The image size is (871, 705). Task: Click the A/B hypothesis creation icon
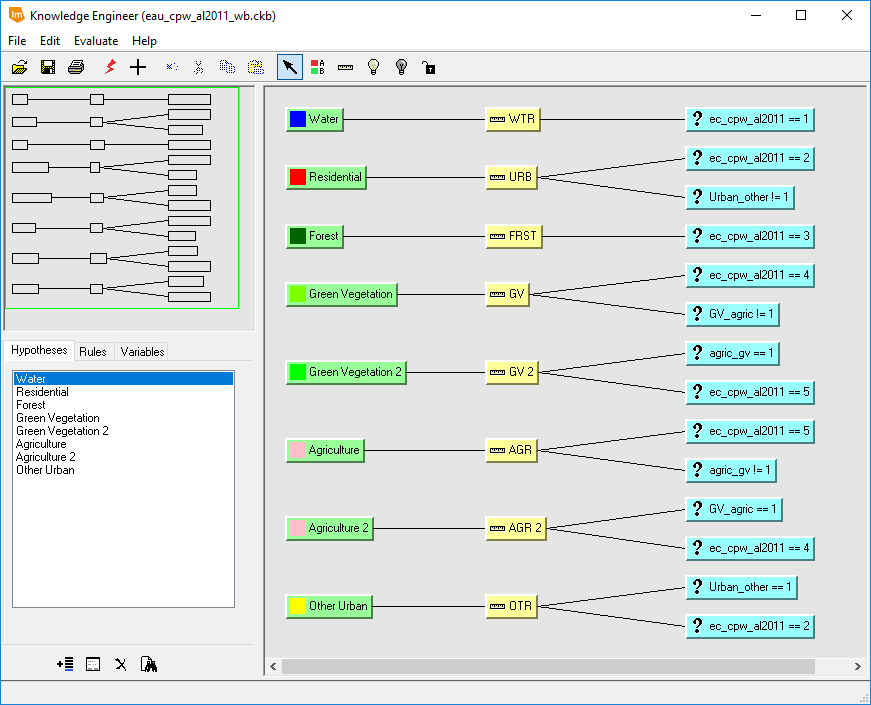[317, 67]
